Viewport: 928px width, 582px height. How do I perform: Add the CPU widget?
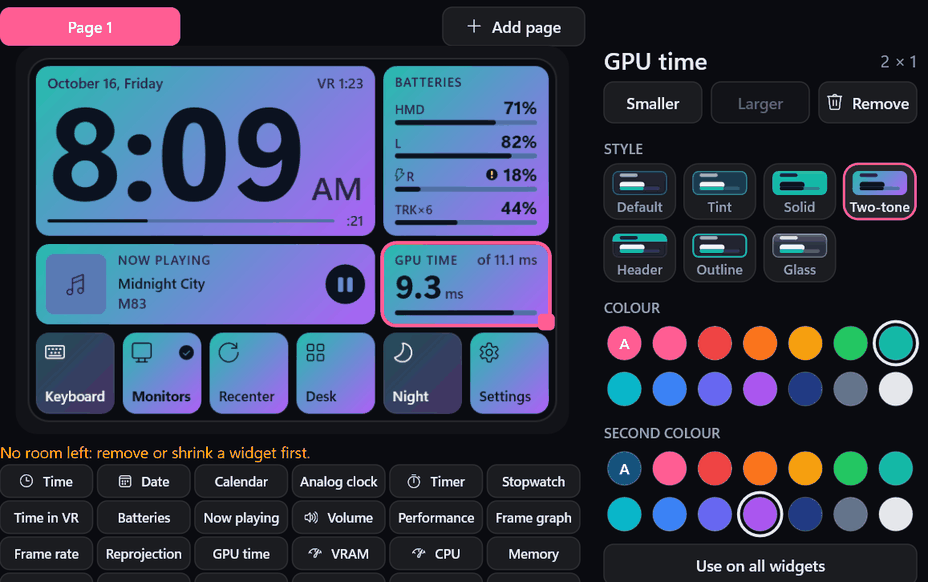[x=436, y=554]
